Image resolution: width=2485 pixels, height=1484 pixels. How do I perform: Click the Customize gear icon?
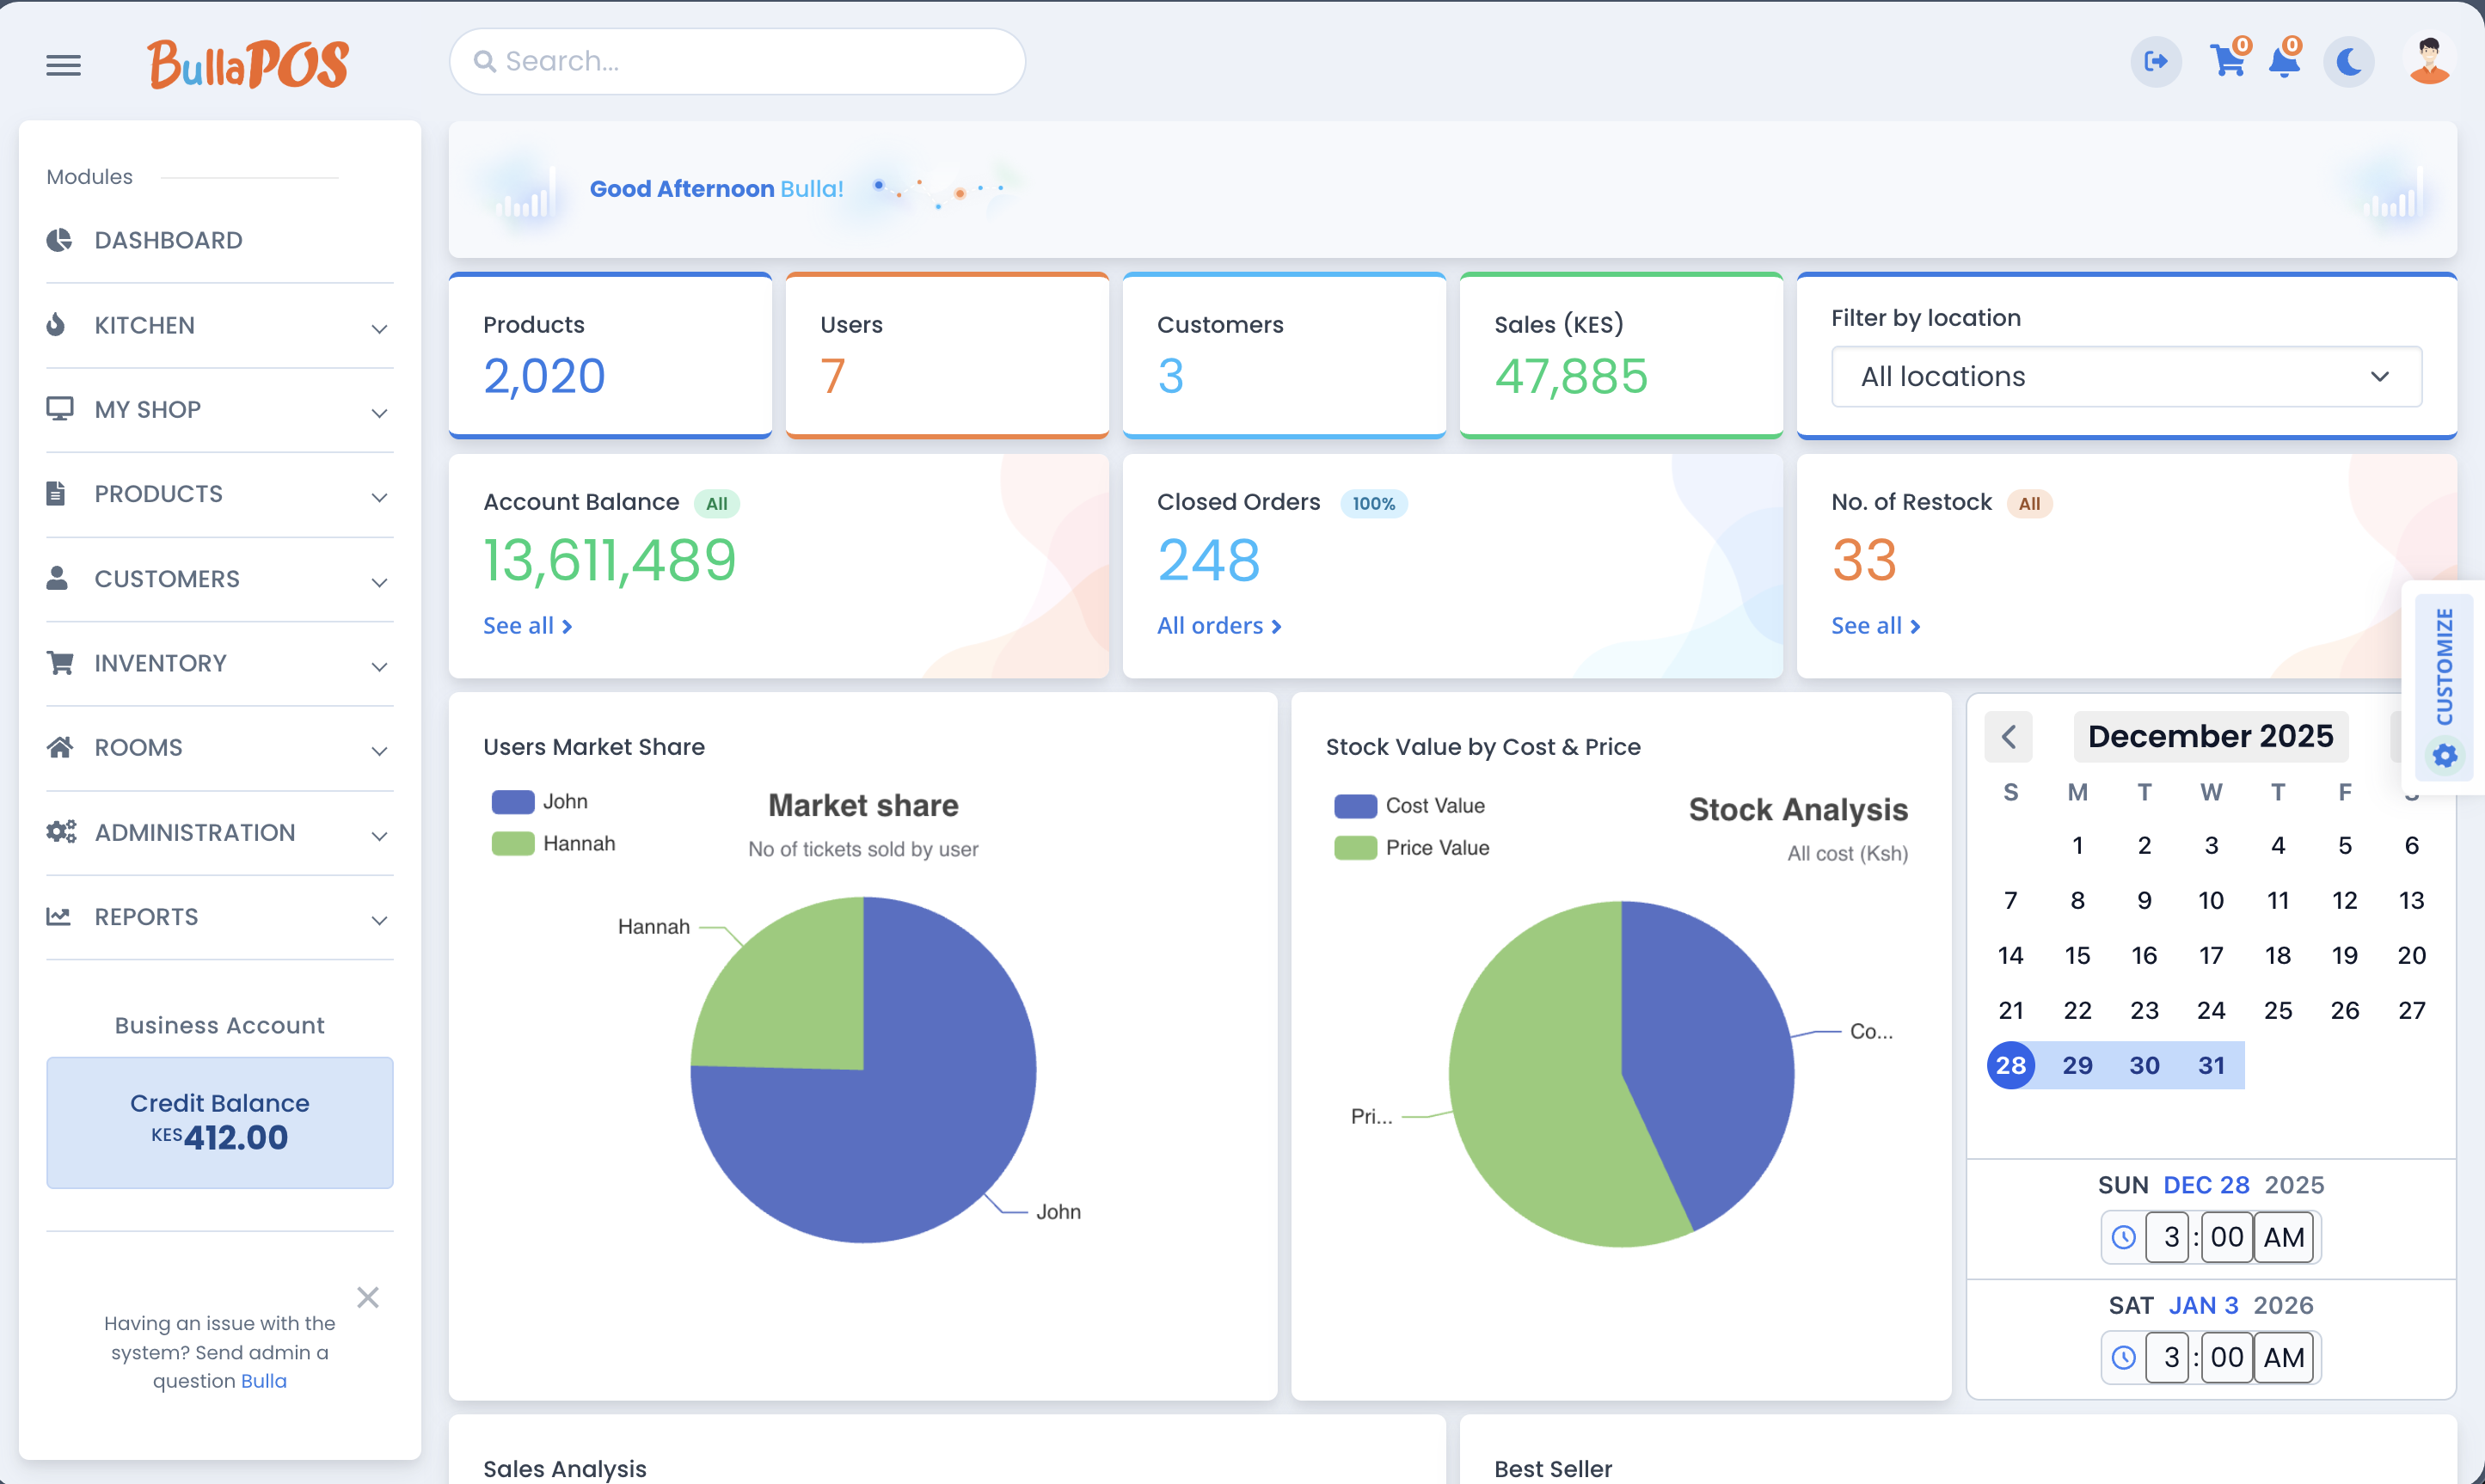coord(2444,756)
